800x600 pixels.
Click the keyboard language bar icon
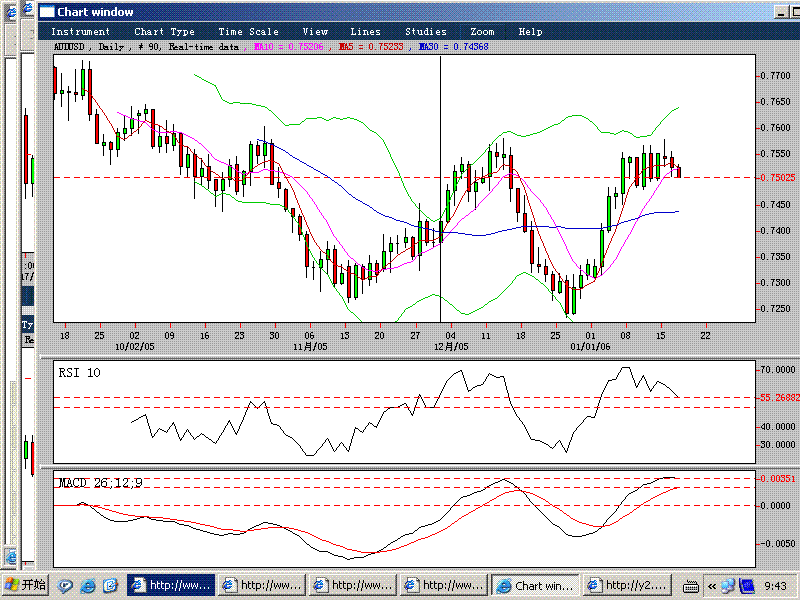690,586
